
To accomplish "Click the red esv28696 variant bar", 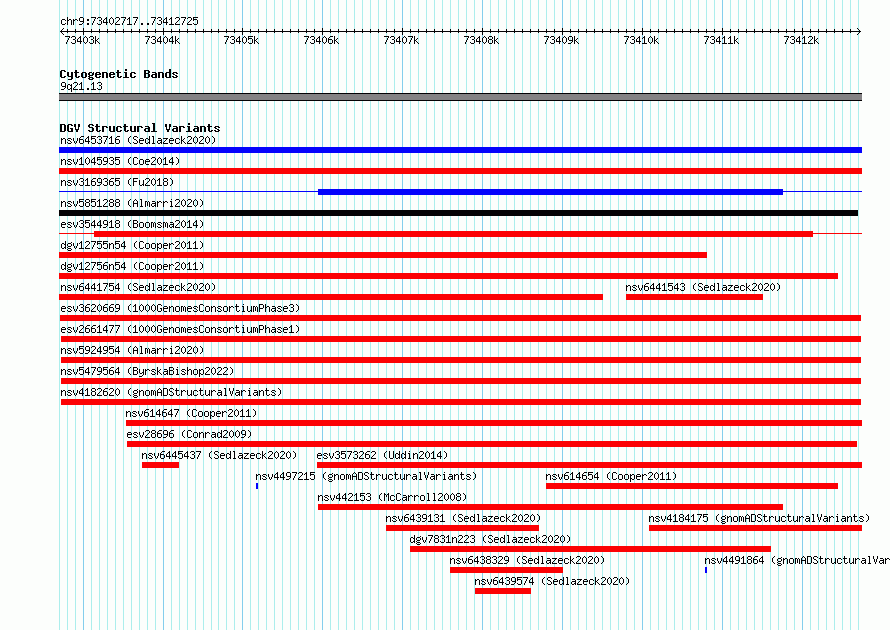I will 492,444.
